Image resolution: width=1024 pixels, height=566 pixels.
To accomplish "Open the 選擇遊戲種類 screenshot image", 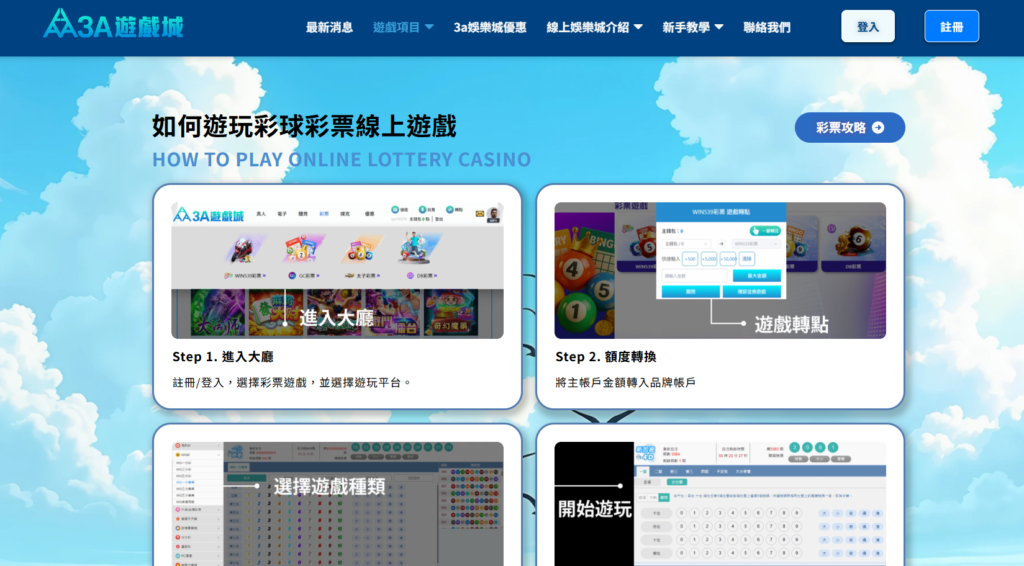I will point(337,504).
